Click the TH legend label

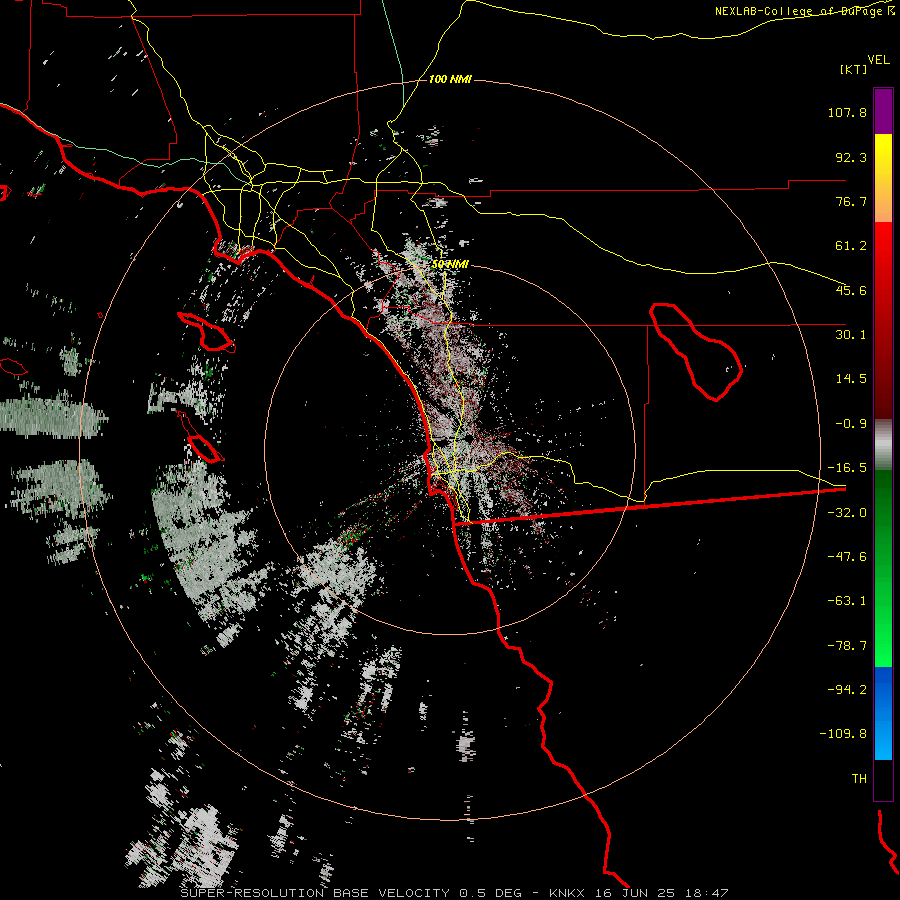859,779
